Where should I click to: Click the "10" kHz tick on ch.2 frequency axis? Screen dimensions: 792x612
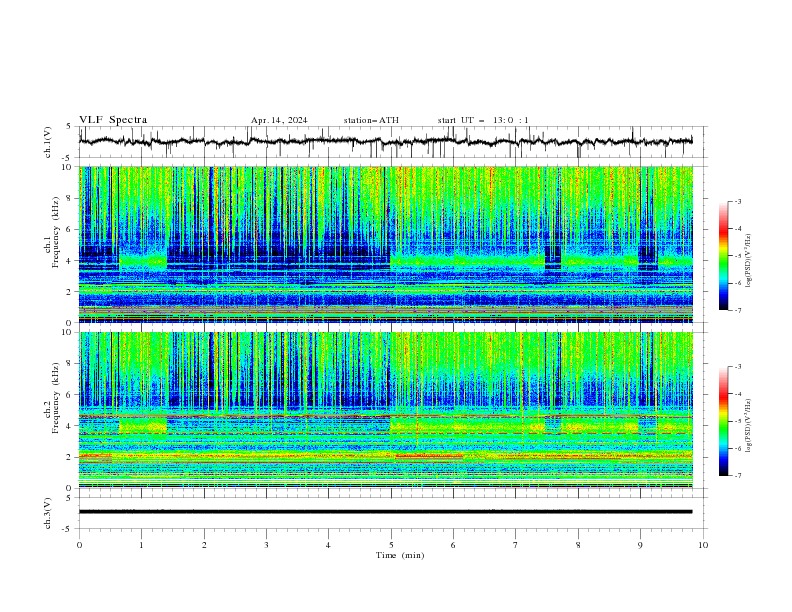(69, 332)
